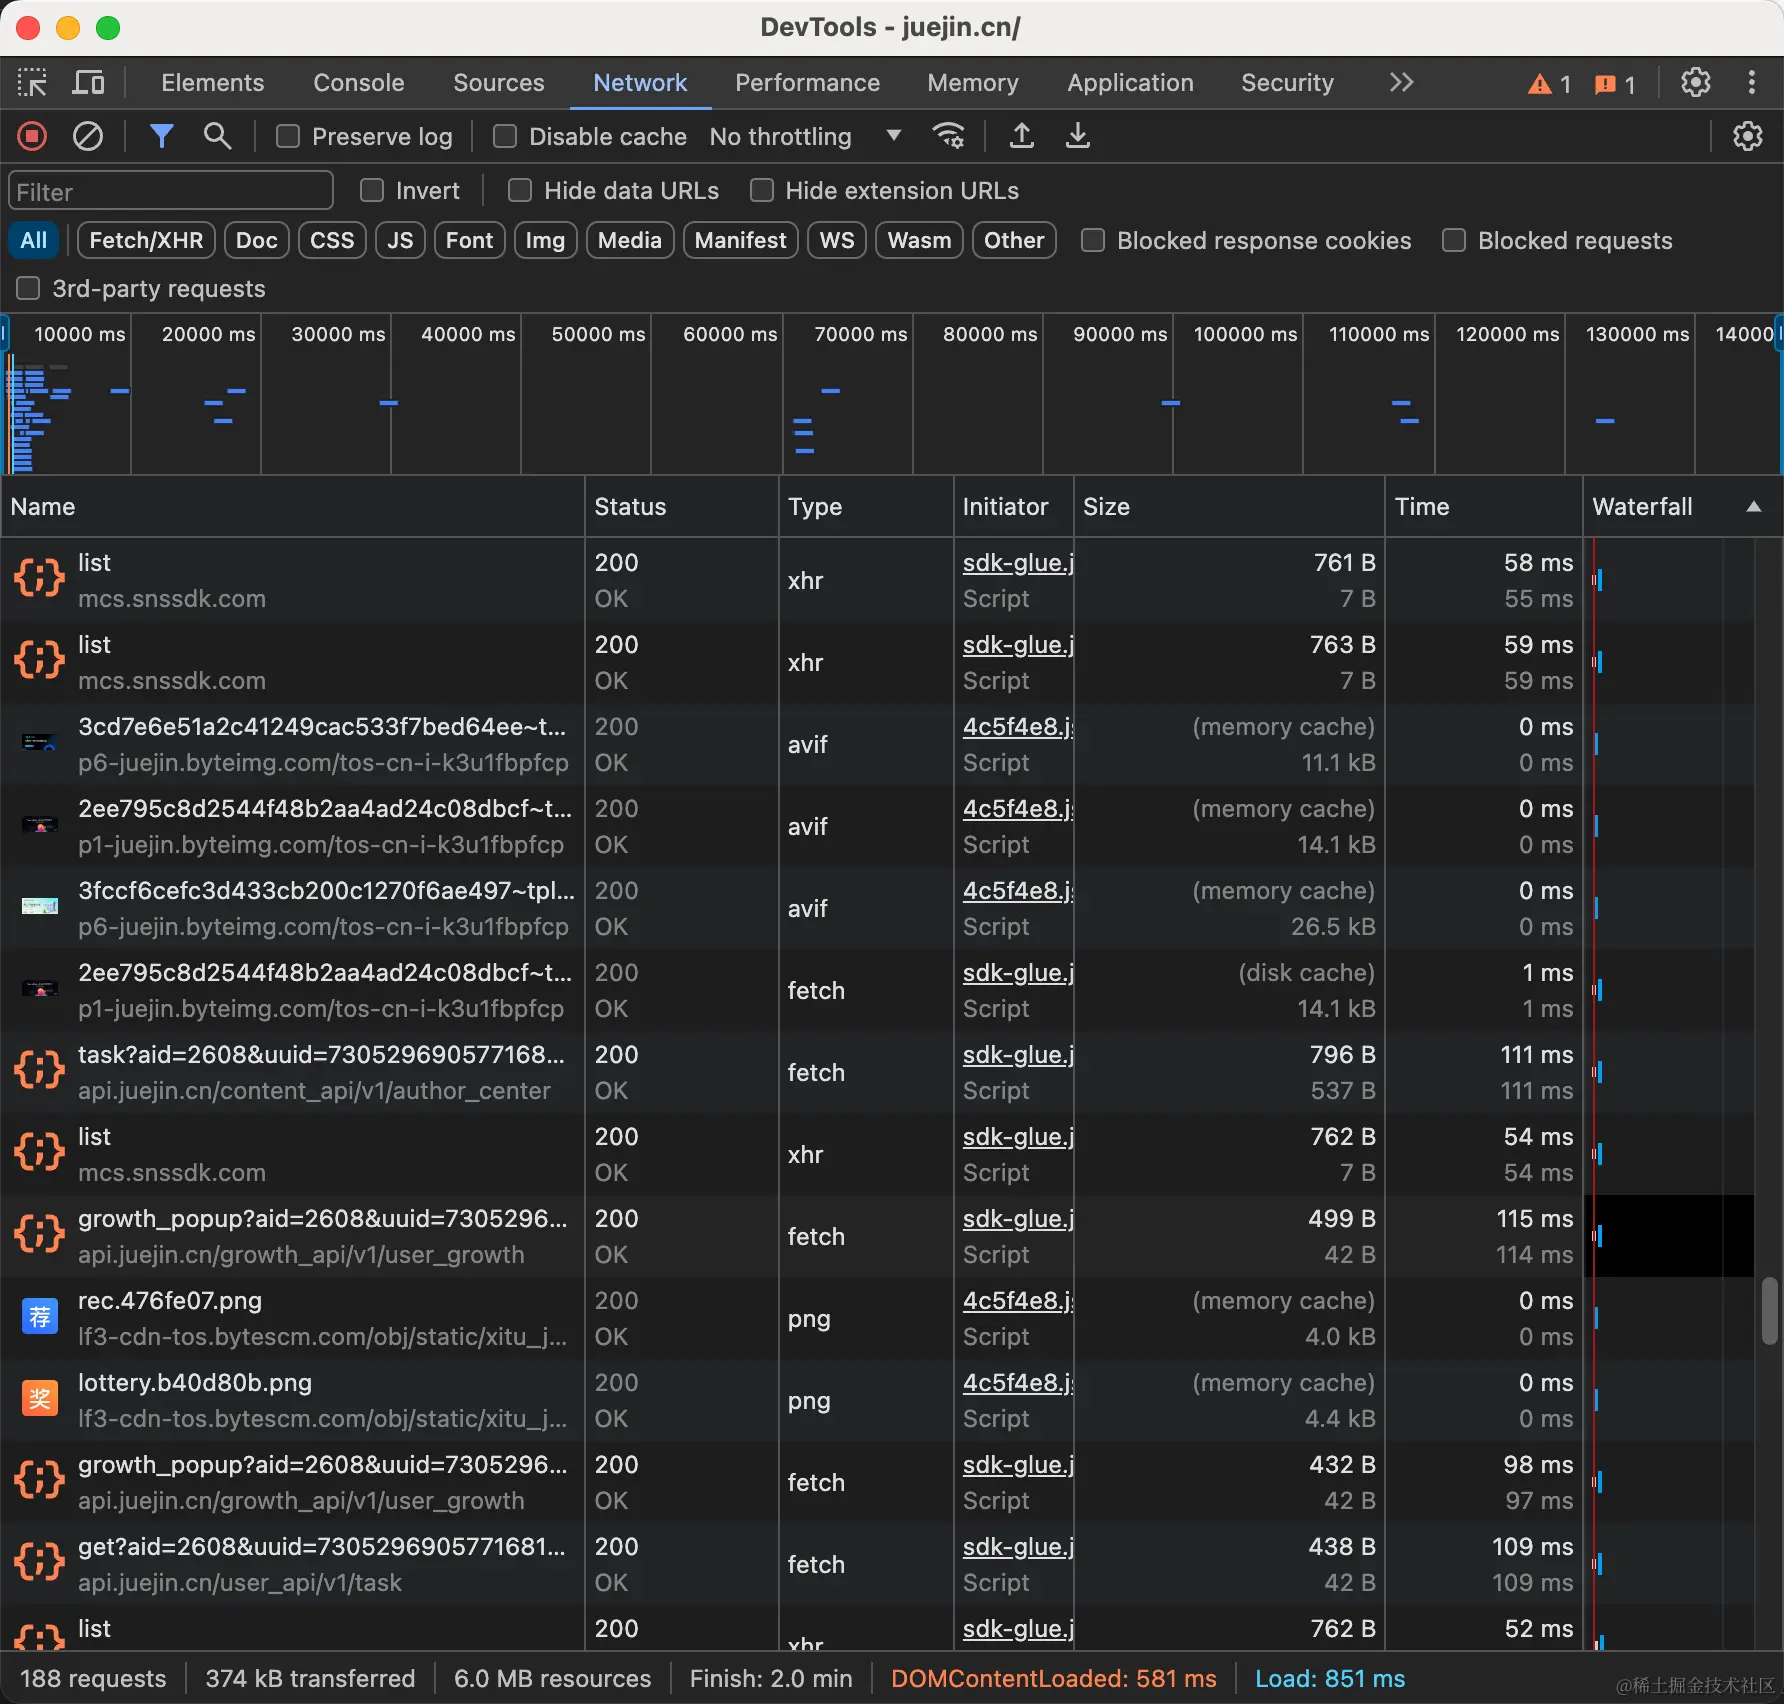Open the No throttling dropdown
1784x1704 pixels.
click(x=805, y=136)
